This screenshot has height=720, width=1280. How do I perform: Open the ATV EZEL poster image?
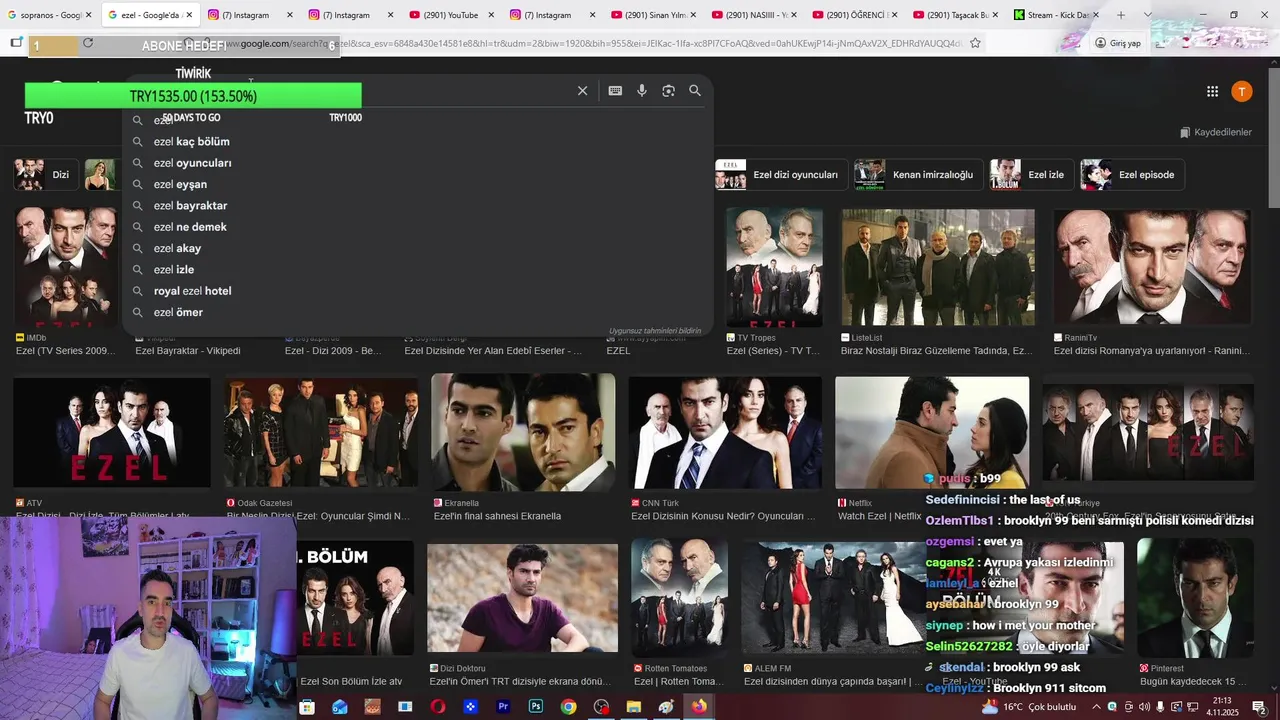pos(112,432)
